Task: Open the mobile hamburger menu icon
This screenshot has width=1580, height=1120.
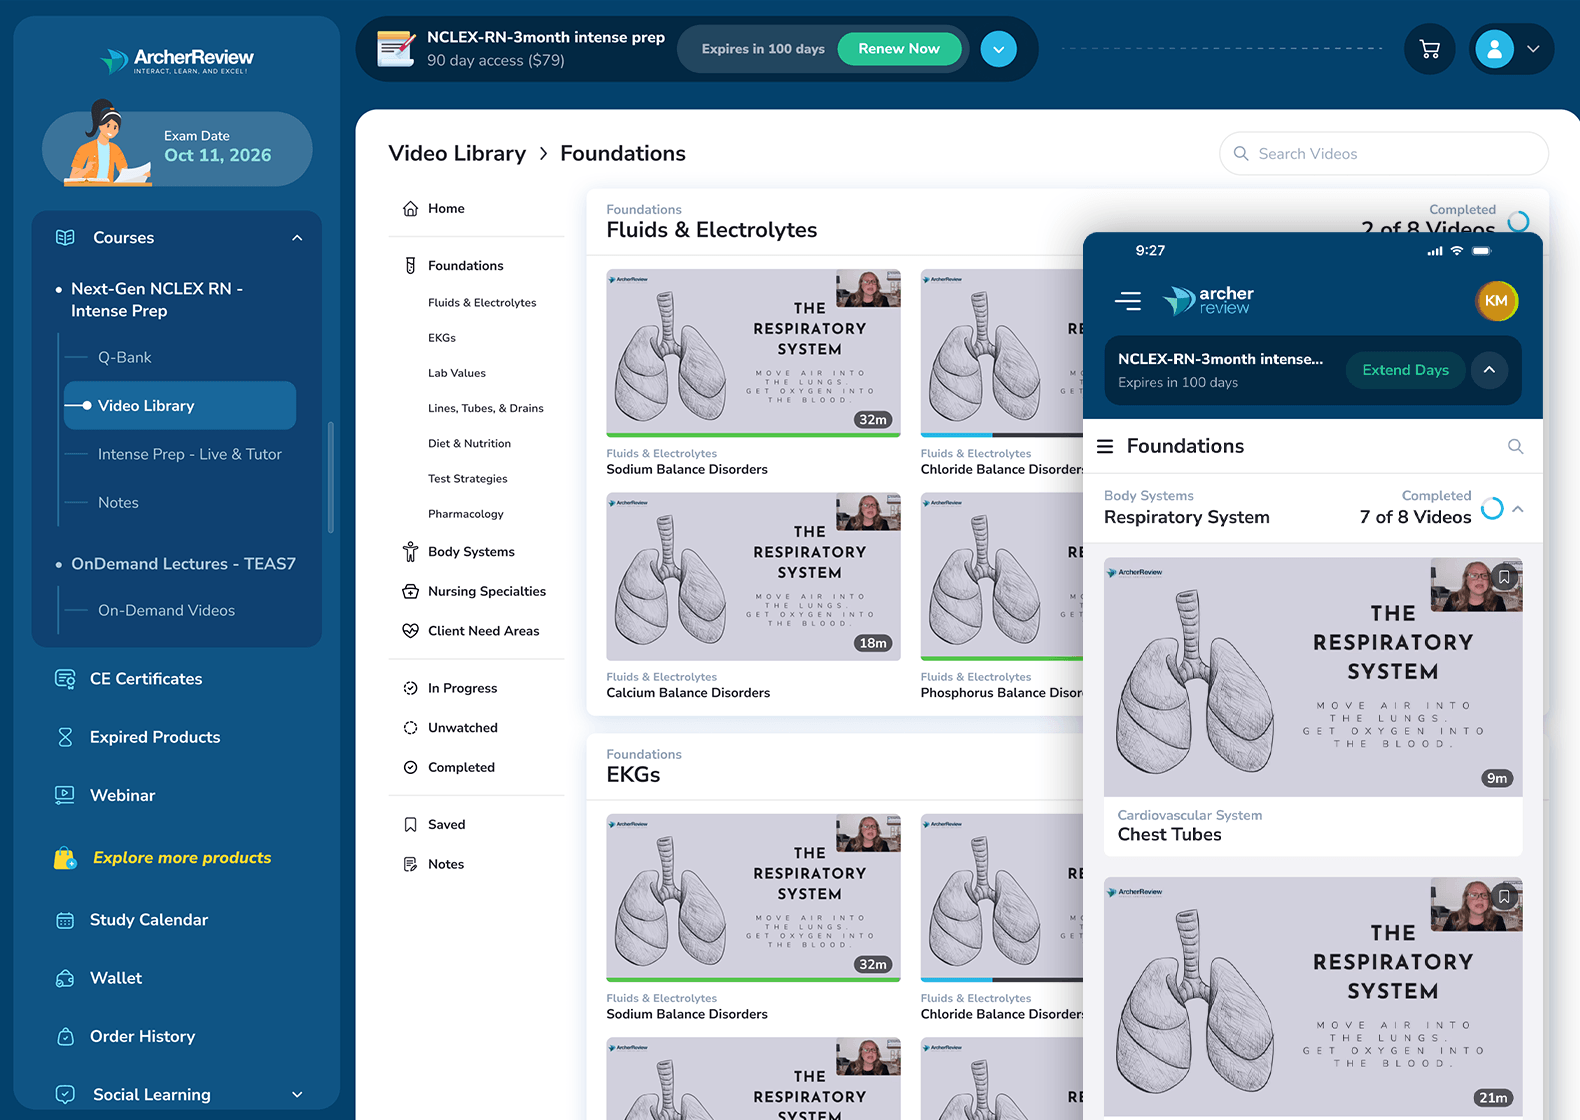Action: pyautogui.click(x=1128, y=300)
